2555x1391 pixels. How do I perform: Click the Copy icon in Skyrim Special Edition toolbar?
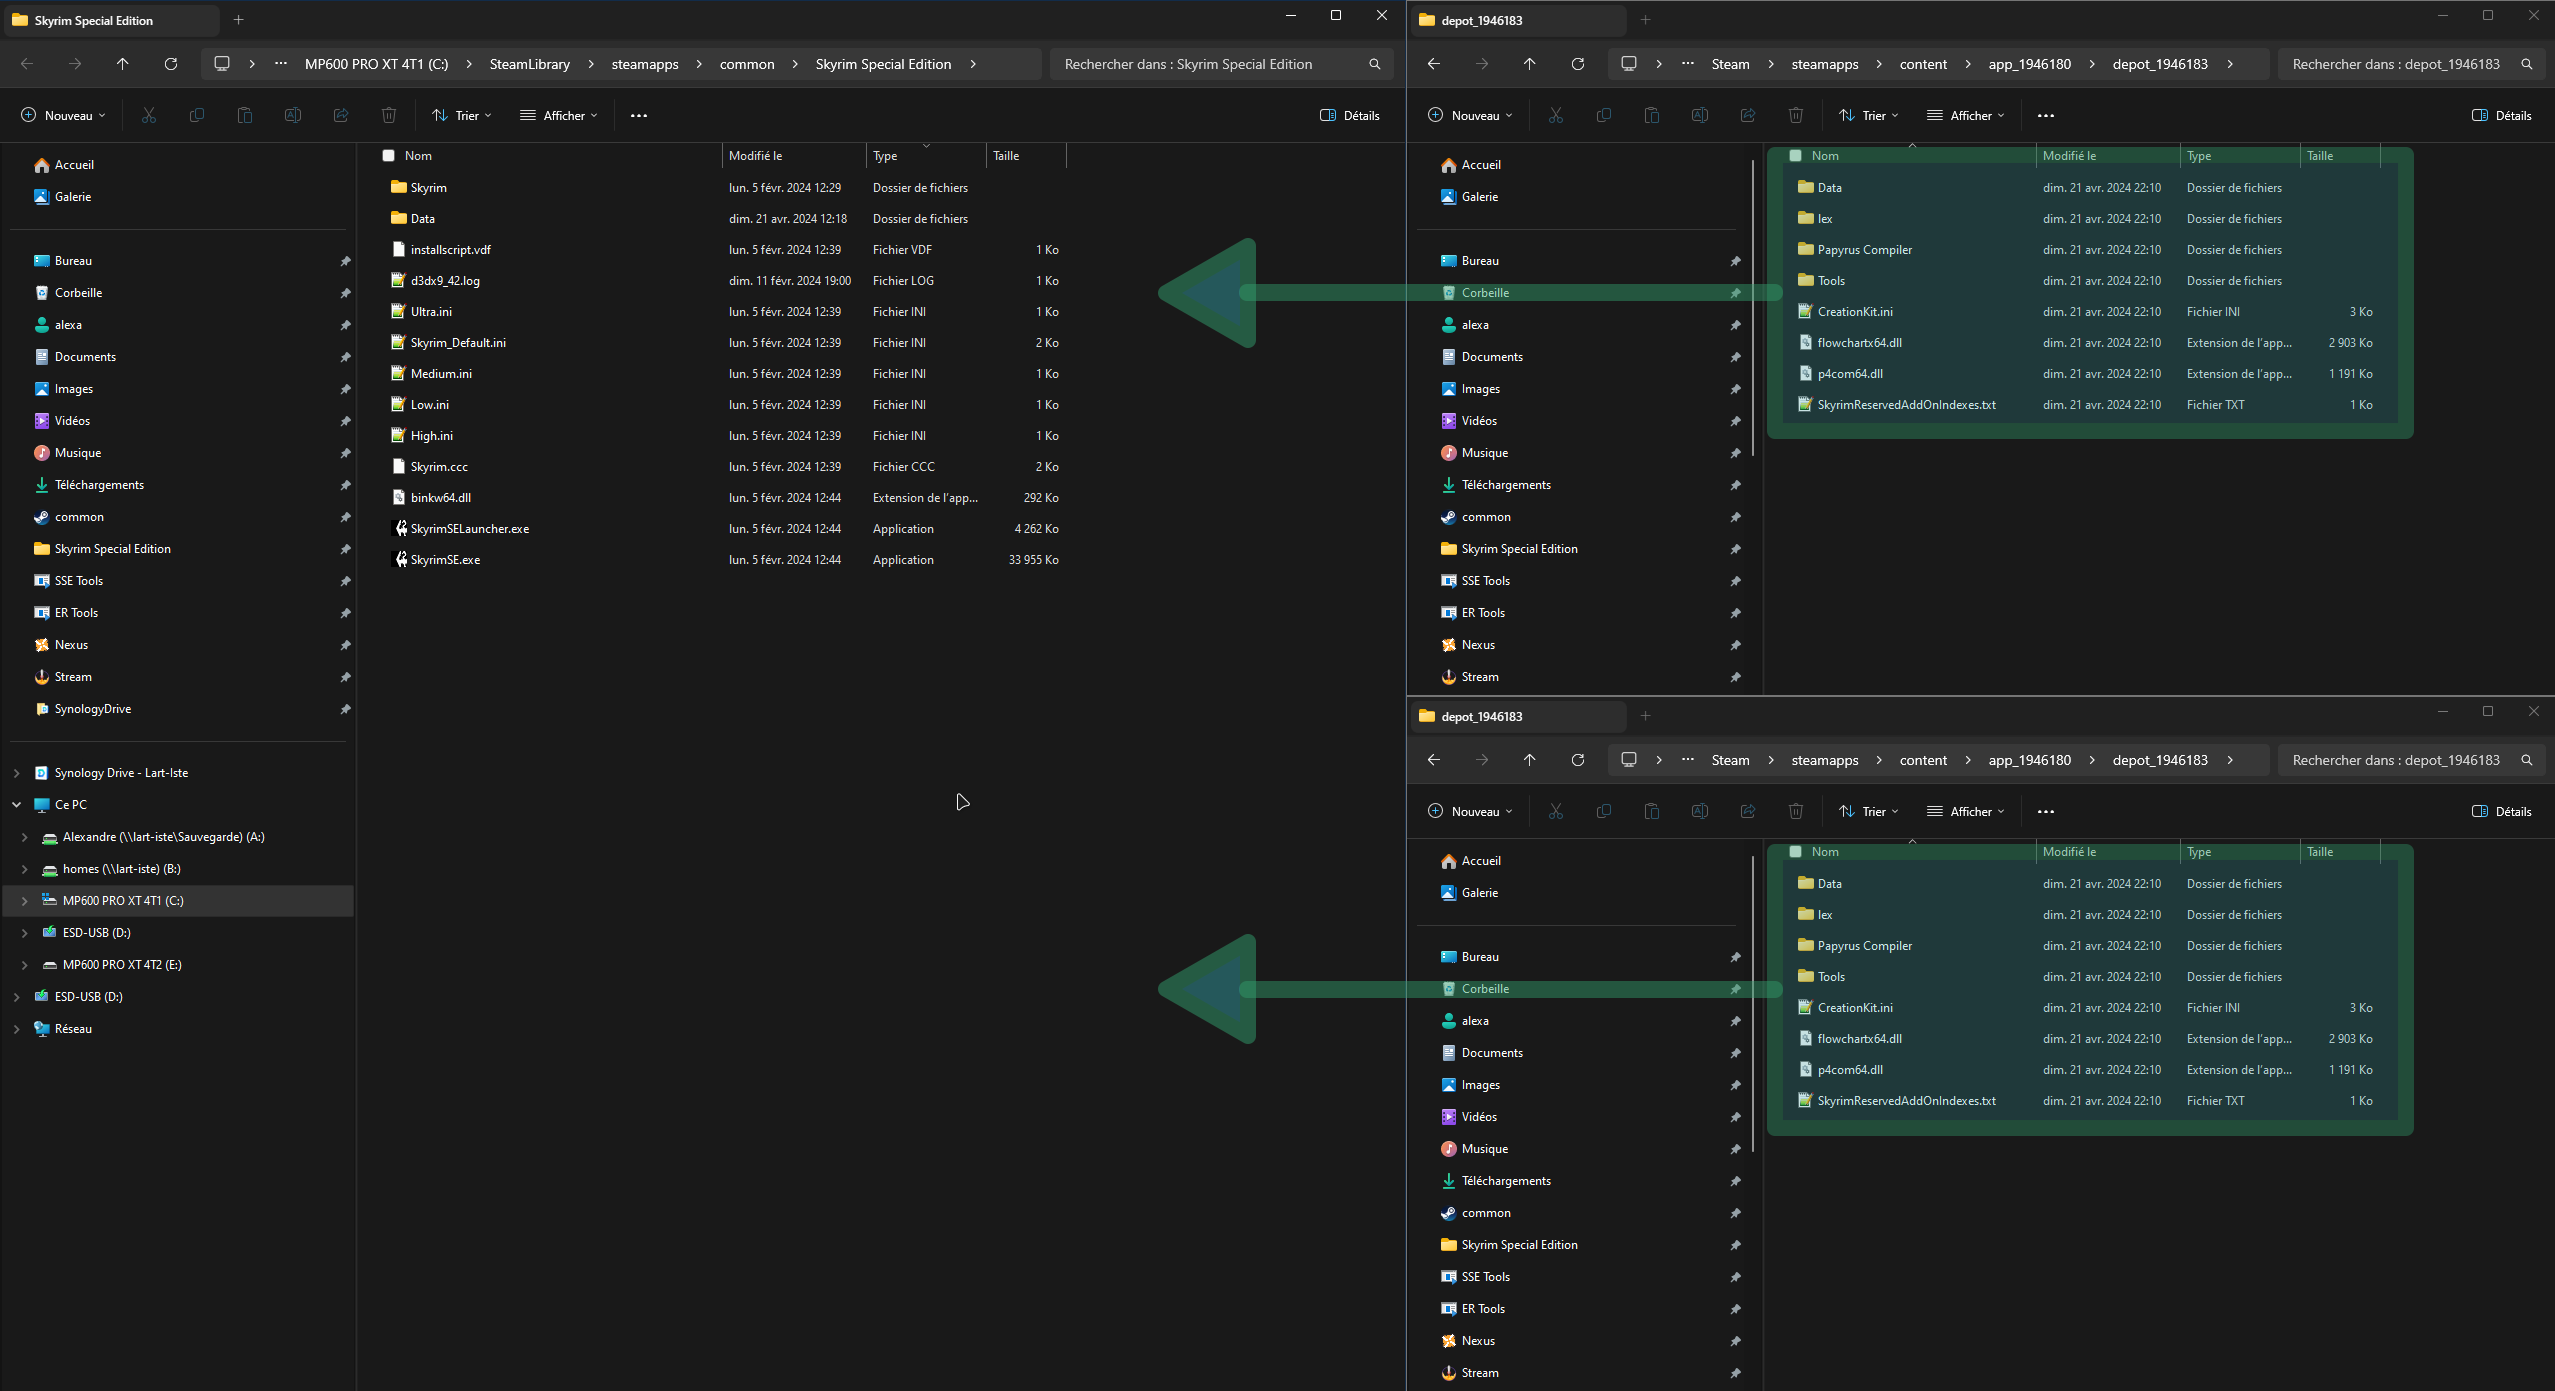coord(197,116)
